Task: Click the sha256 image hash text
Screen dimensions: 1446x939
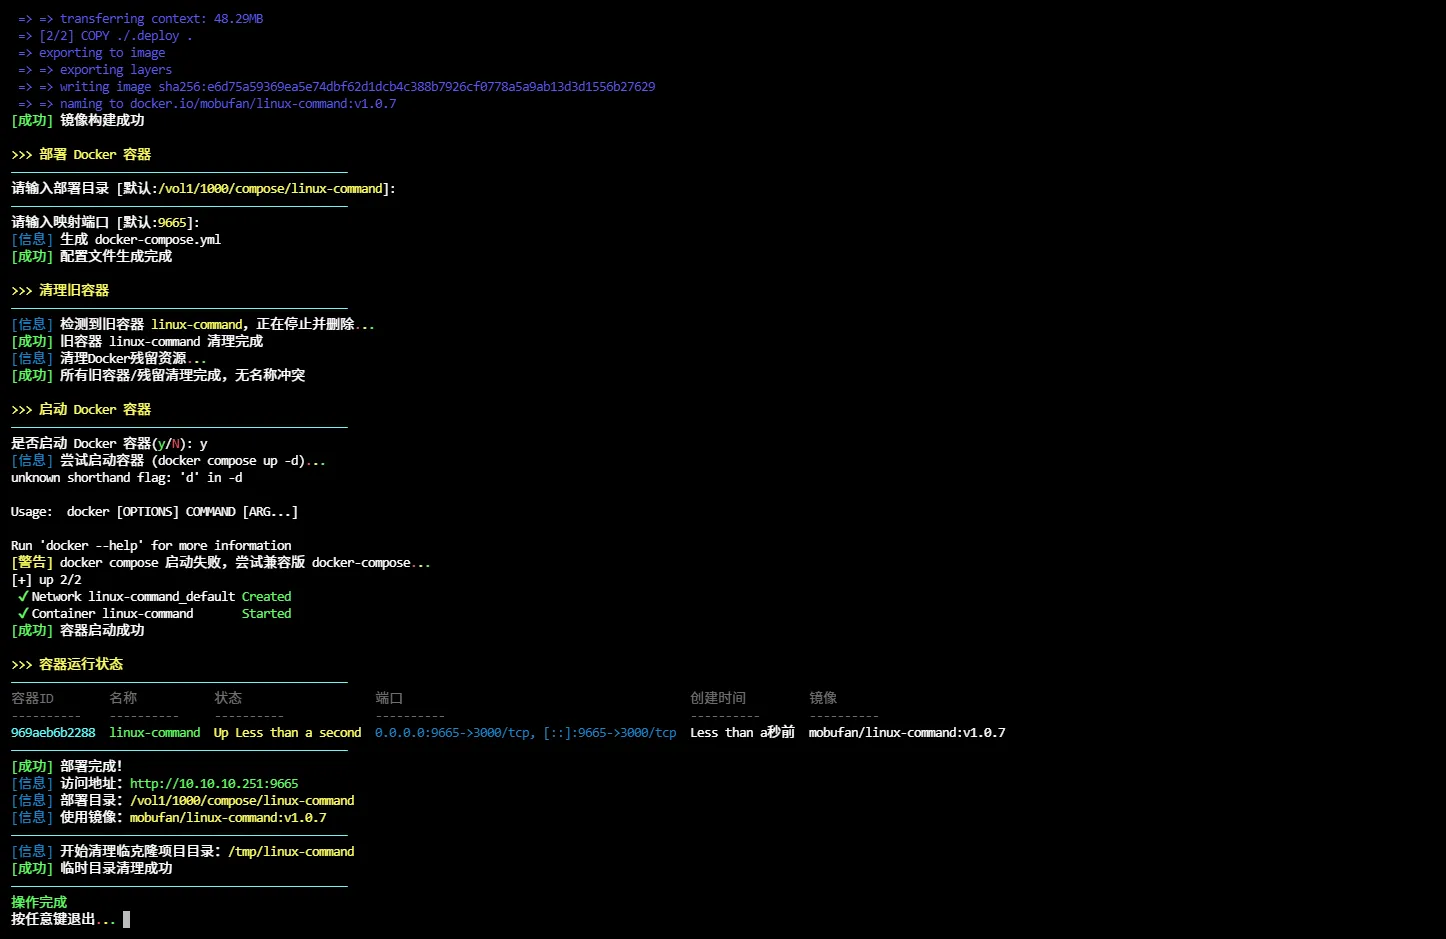Action: pyautogui.click(x=406, y=87)
